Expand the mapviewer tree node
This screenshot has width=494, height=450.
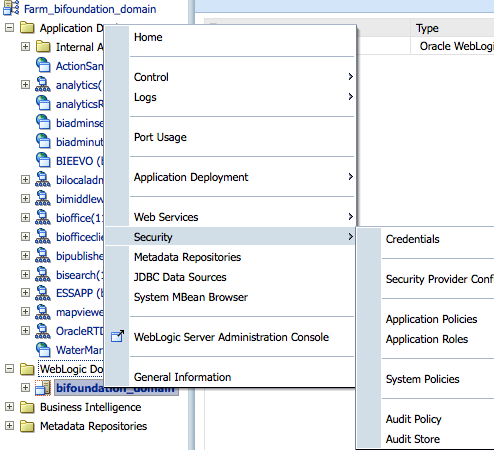[25, 311]
